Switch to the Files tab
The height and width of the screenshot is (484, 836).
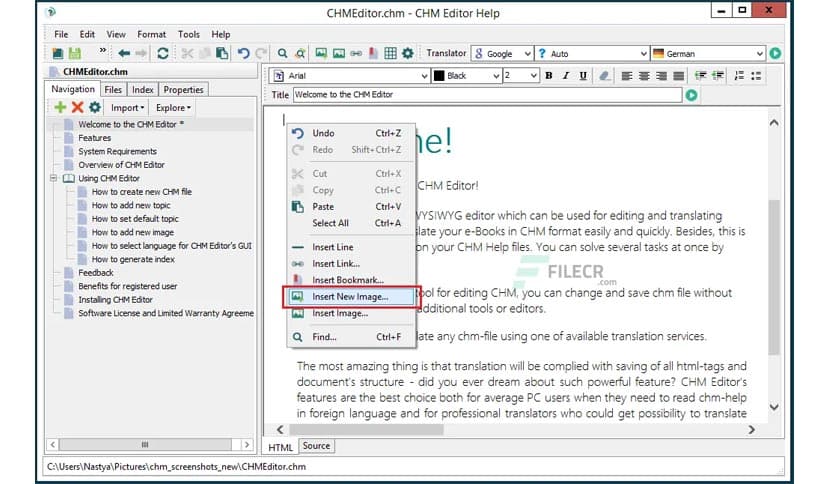[x=112, y=90]
